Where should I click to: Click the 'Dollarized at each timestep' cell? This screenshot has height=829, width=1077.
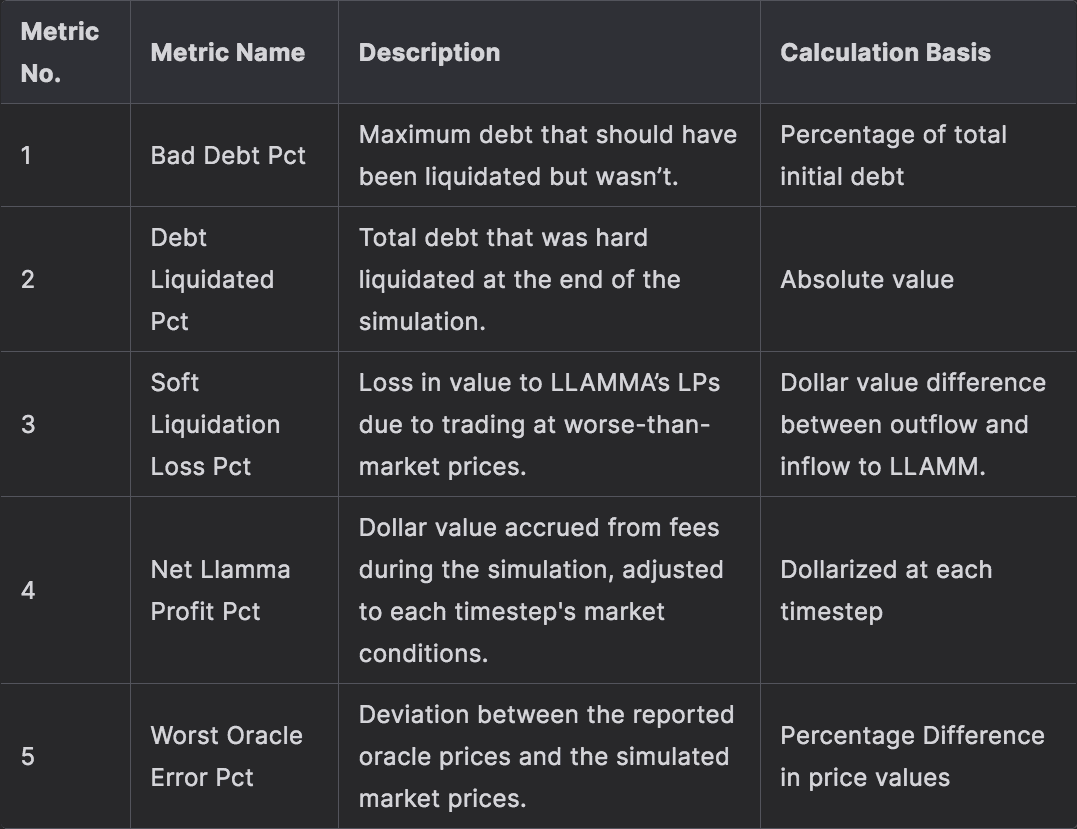coord(886,590)
